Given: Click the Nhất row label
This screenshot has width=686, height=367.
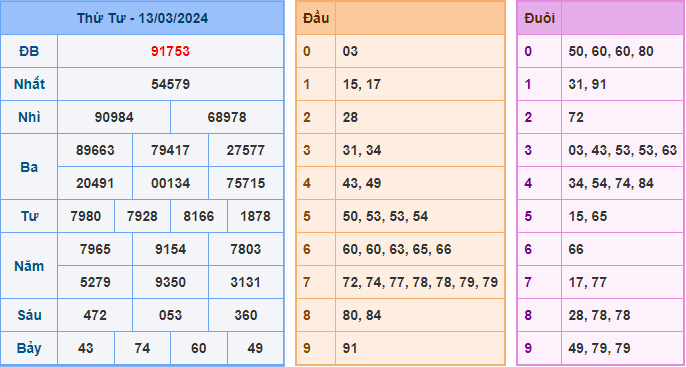Looking at the screenshot, I should click(x=29, y=84).
